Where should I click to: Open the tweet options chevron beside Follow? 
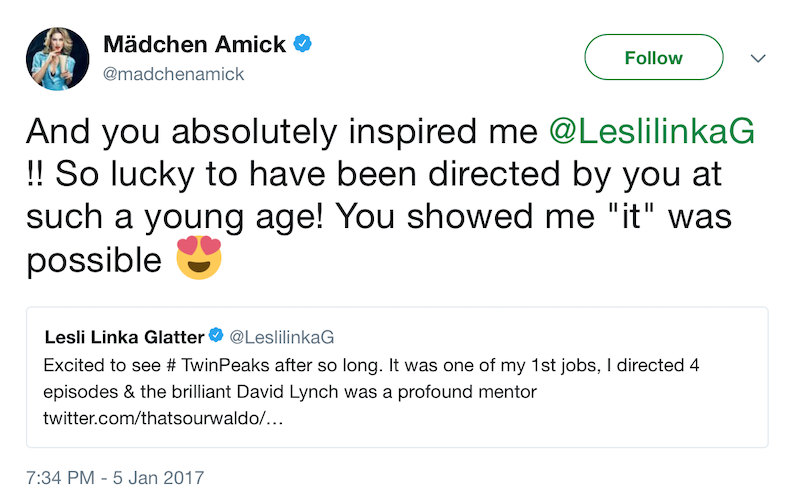coord(757,58)
